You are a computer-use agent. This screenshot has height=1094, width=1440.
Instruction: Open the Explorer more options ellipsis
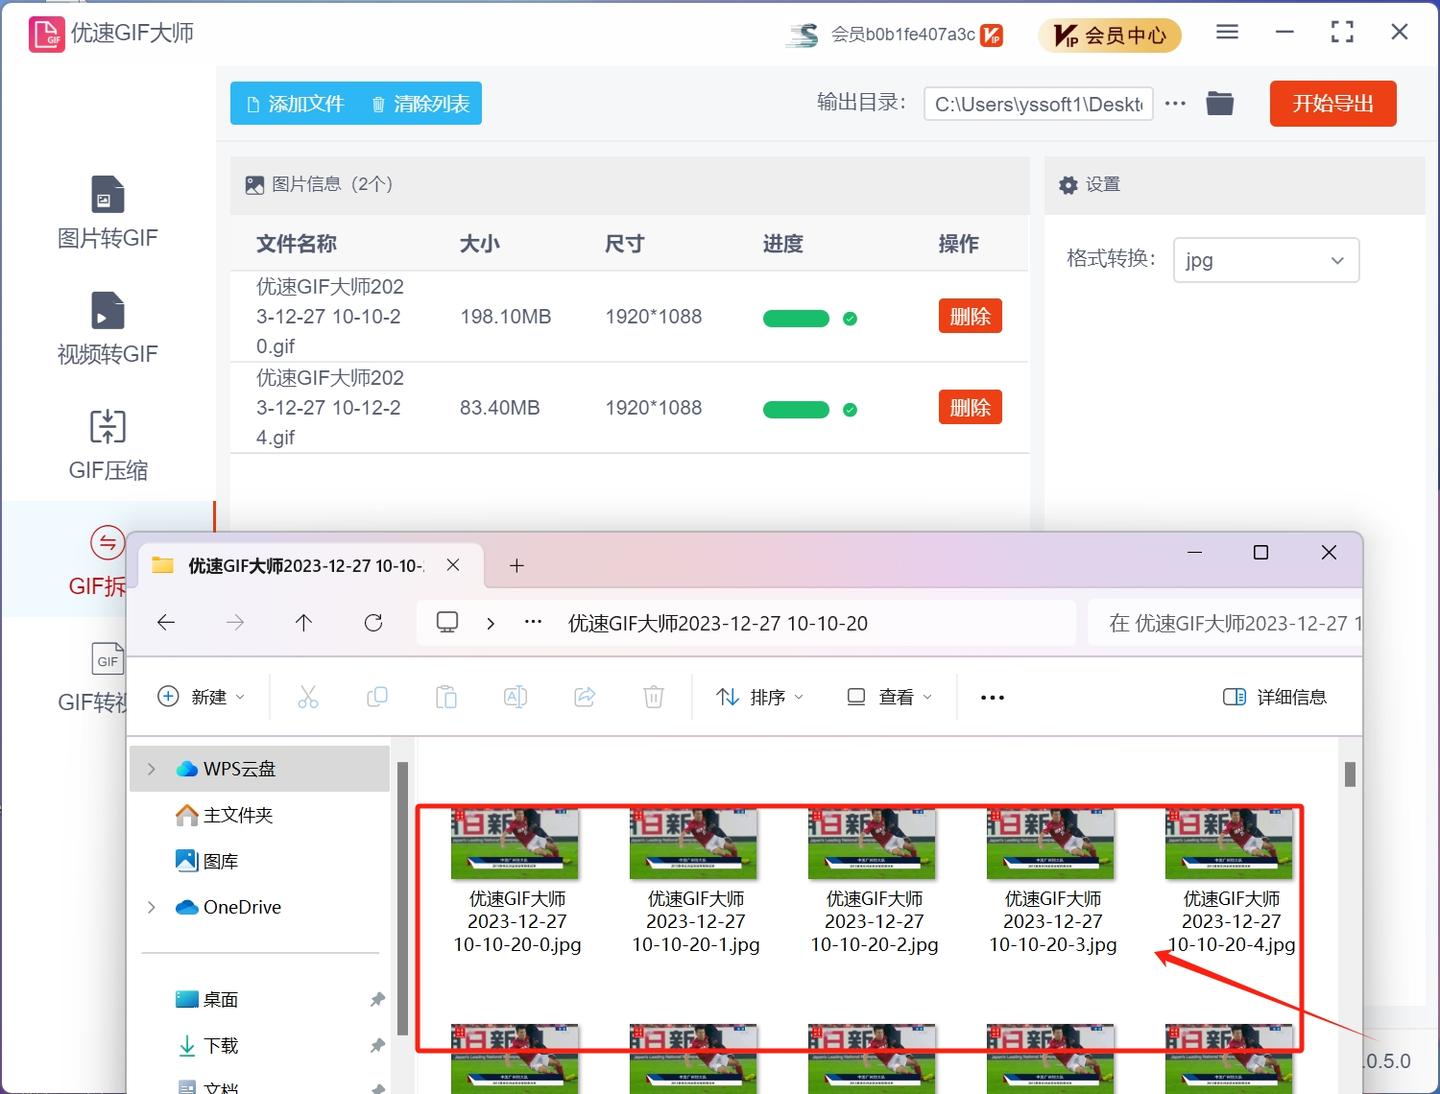coord(992,698)
